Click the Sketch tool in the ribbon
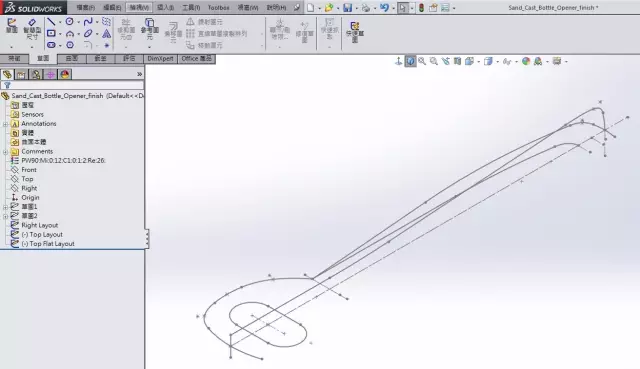 click(x=11, y=25)
